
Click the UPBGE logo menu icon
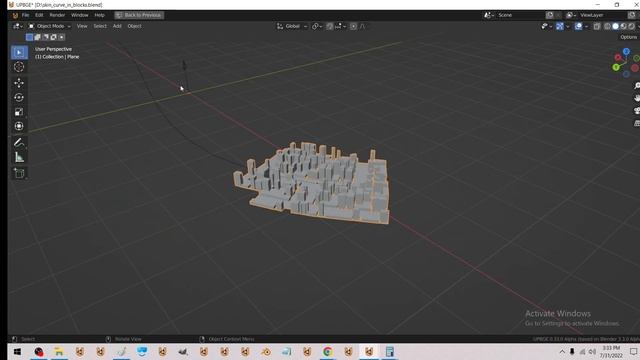(x=15, y=15)
